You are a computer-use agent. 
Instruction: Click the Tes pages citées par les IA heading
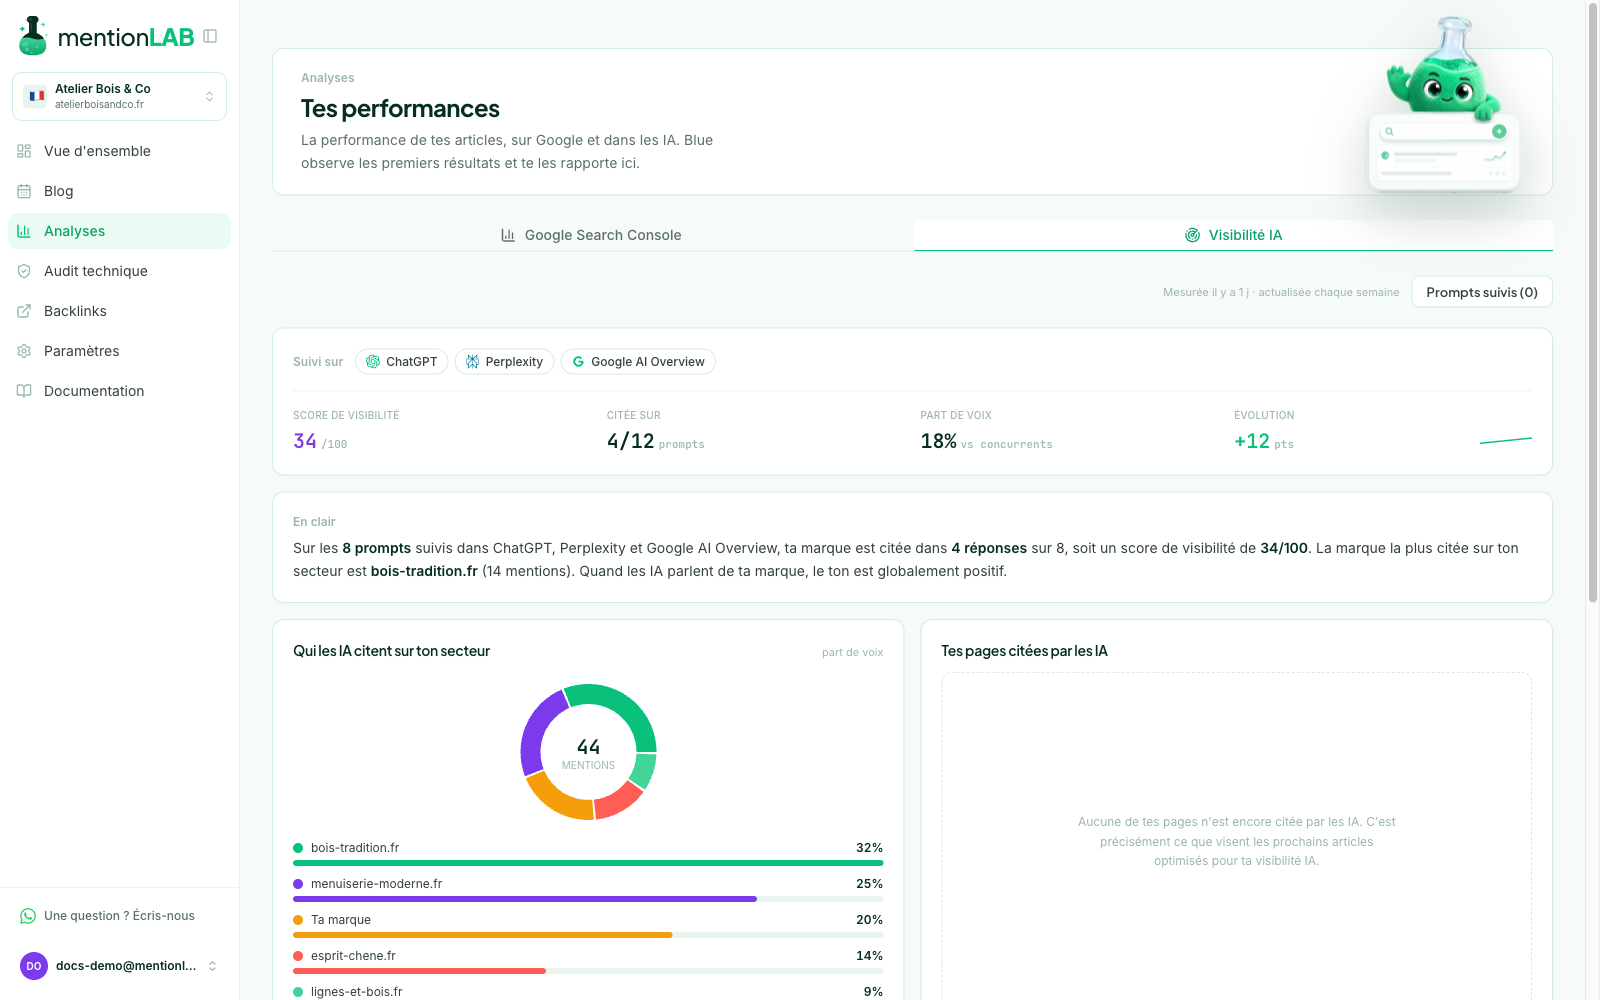click(1024, 651)
